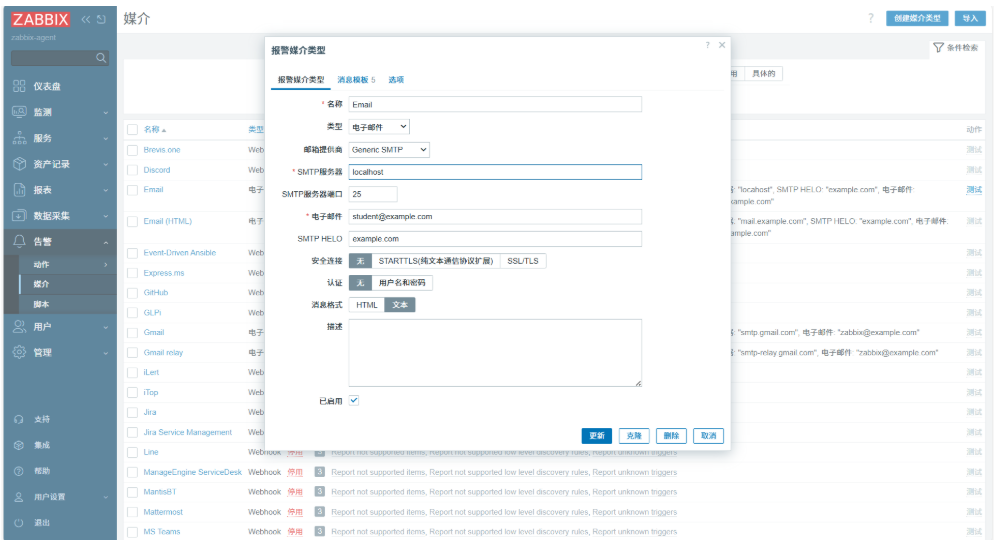This screenshot has width=1000, height=549.
Task: Expand the 监测 menu chevron
Action: pos(106,113)
